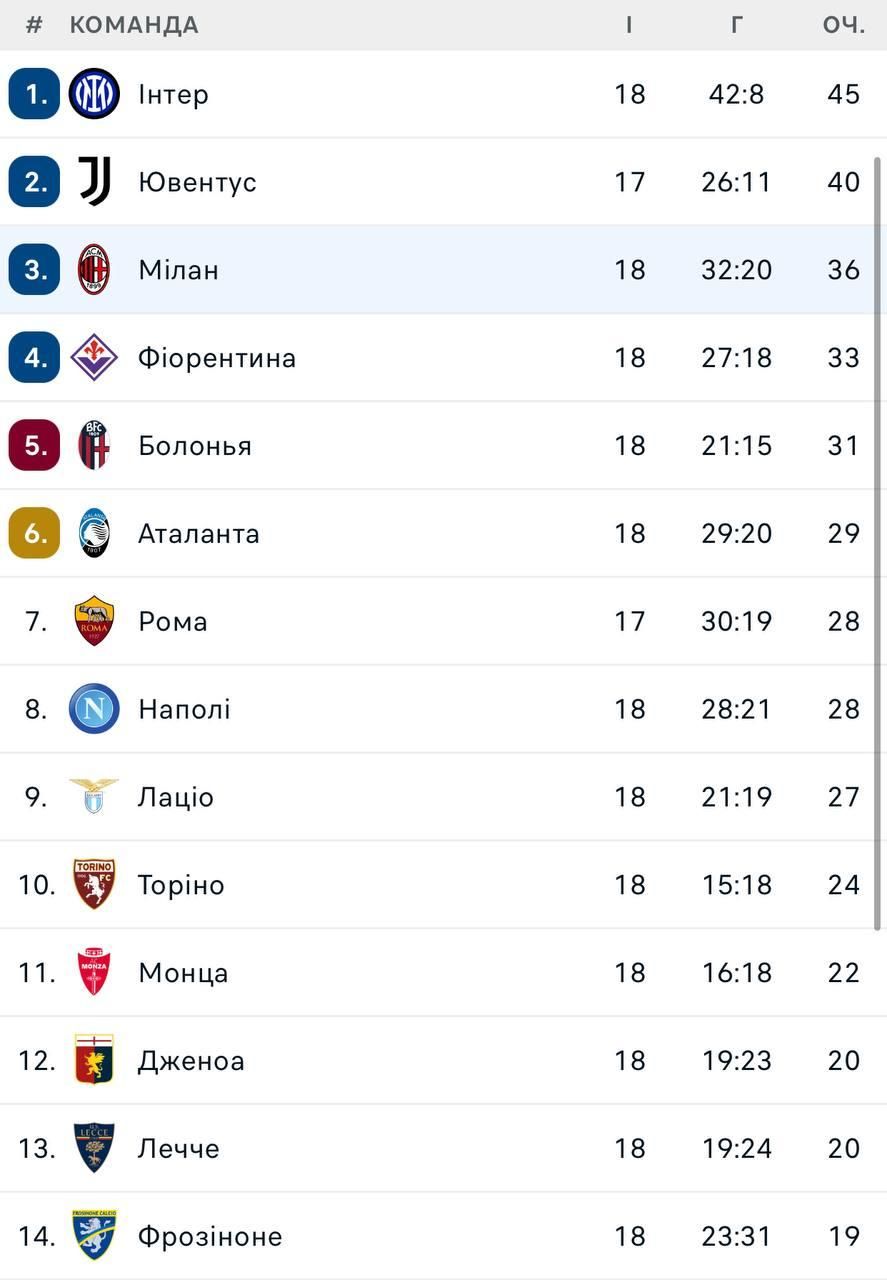Click the Fiorentina purple crest icon
Viewport: 887px width, 1280px height.
[94, 358]
